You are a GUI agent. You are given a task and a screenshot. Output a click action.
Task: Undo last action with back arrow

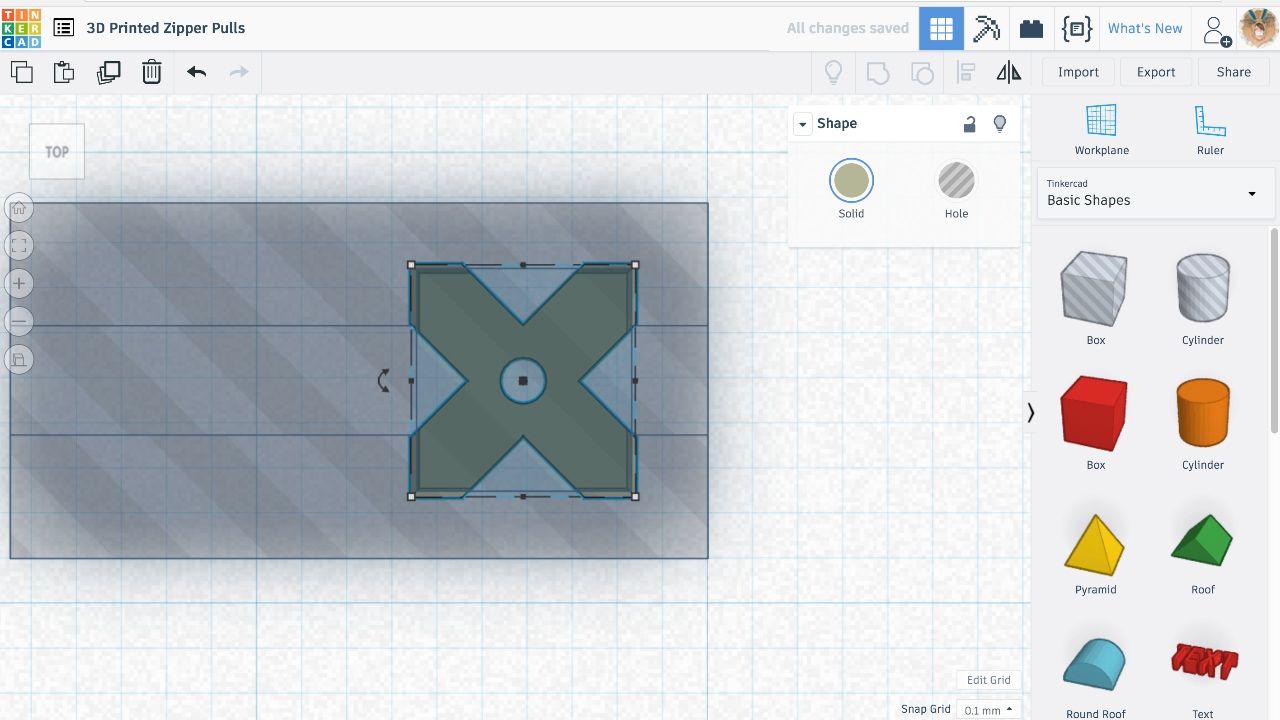pyautogui.click(x=196, y=72)
